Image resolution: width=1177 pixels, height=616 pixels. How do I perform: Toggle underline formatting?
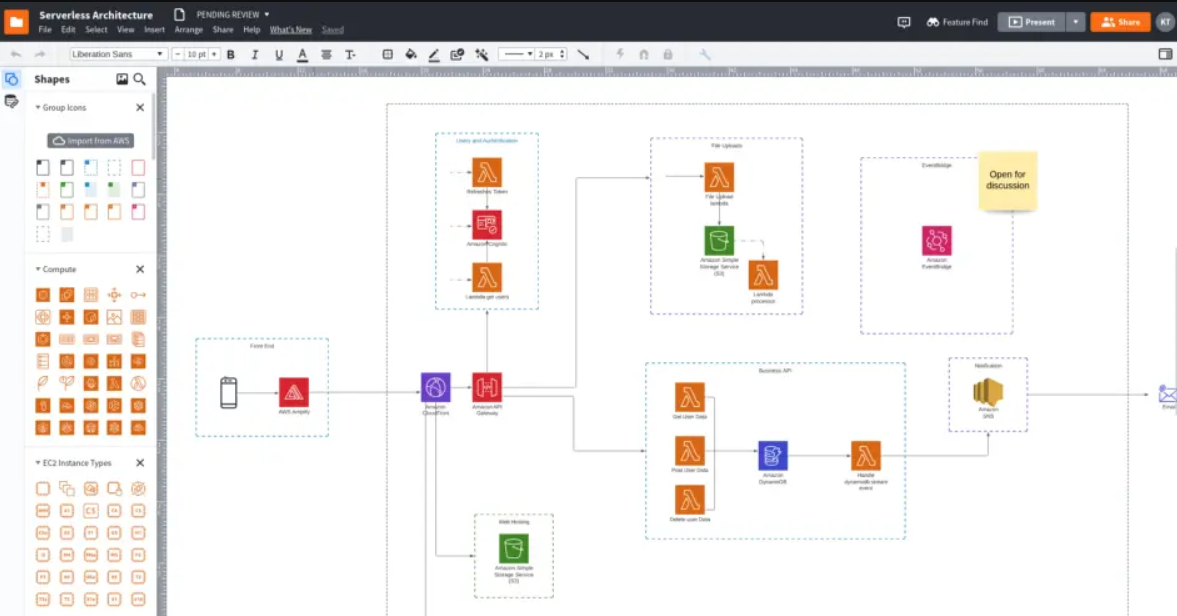click(x=278, y=54)
